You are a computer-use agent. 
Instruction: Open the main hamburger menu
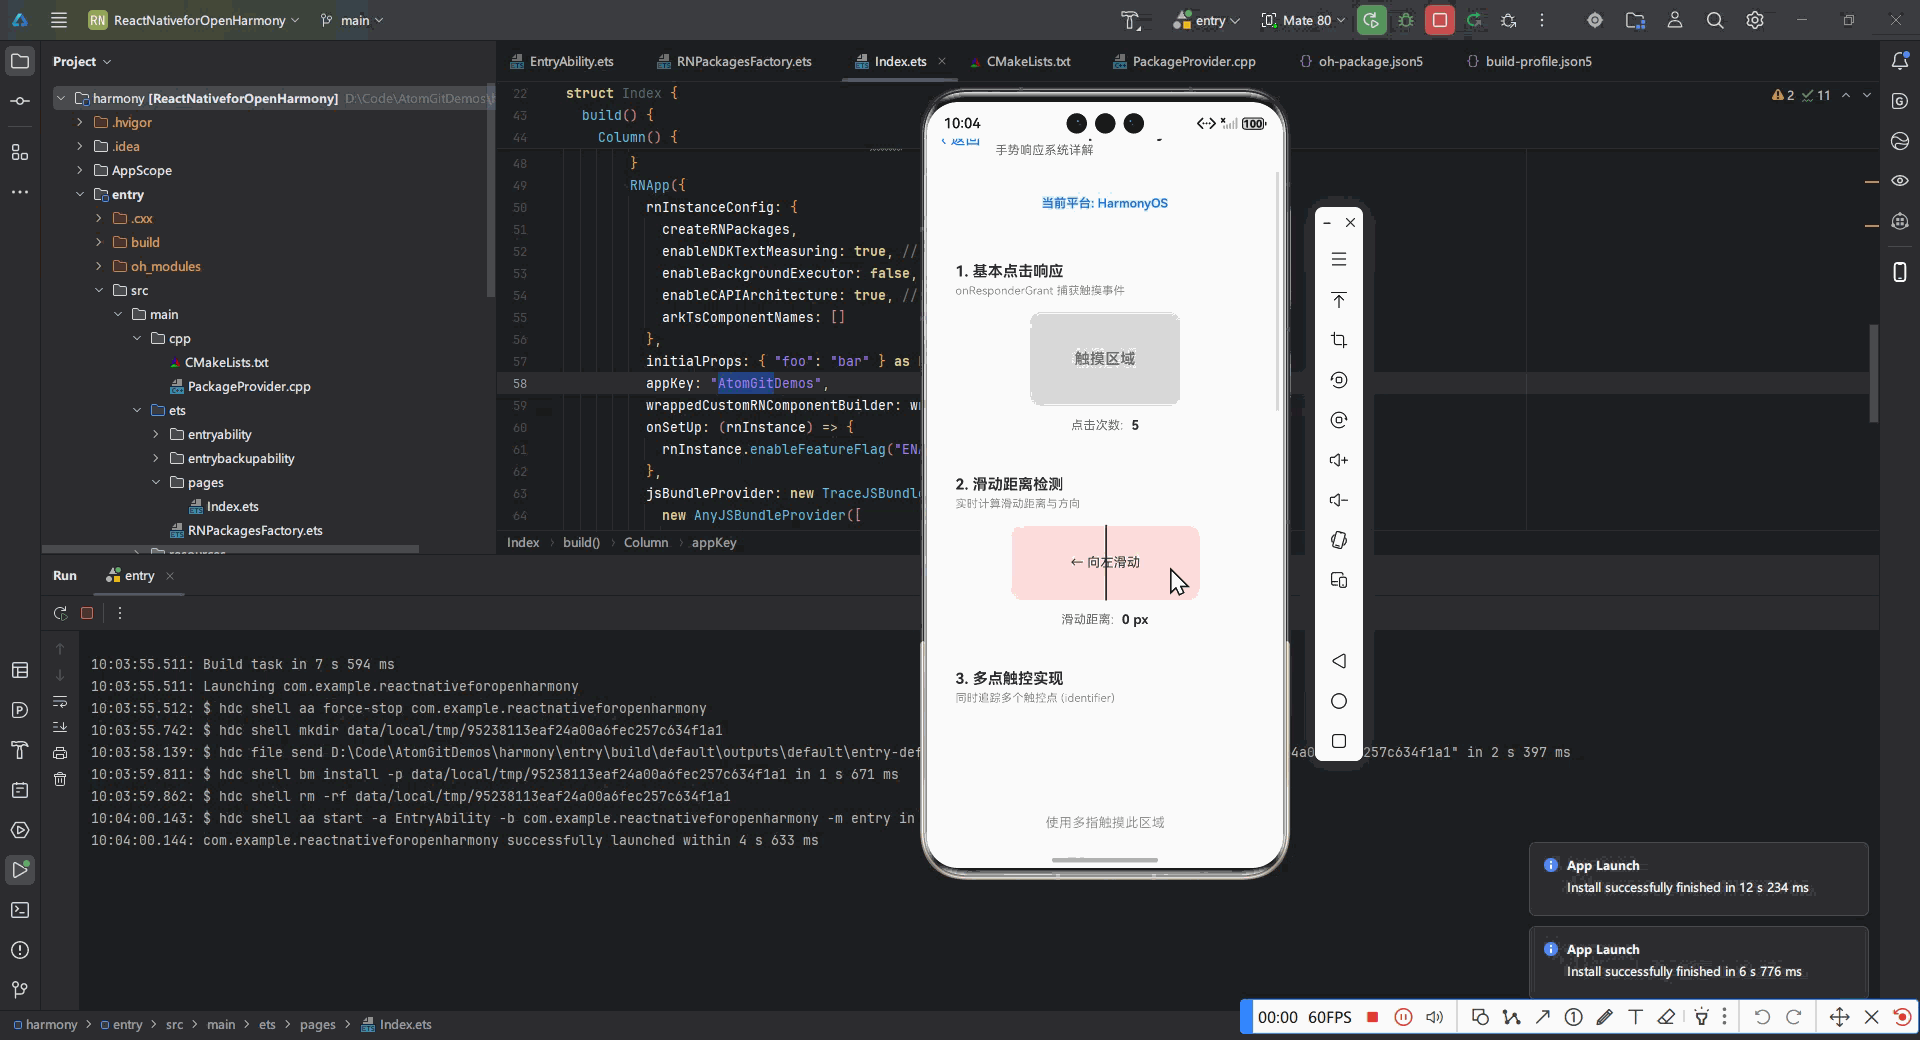59,20
